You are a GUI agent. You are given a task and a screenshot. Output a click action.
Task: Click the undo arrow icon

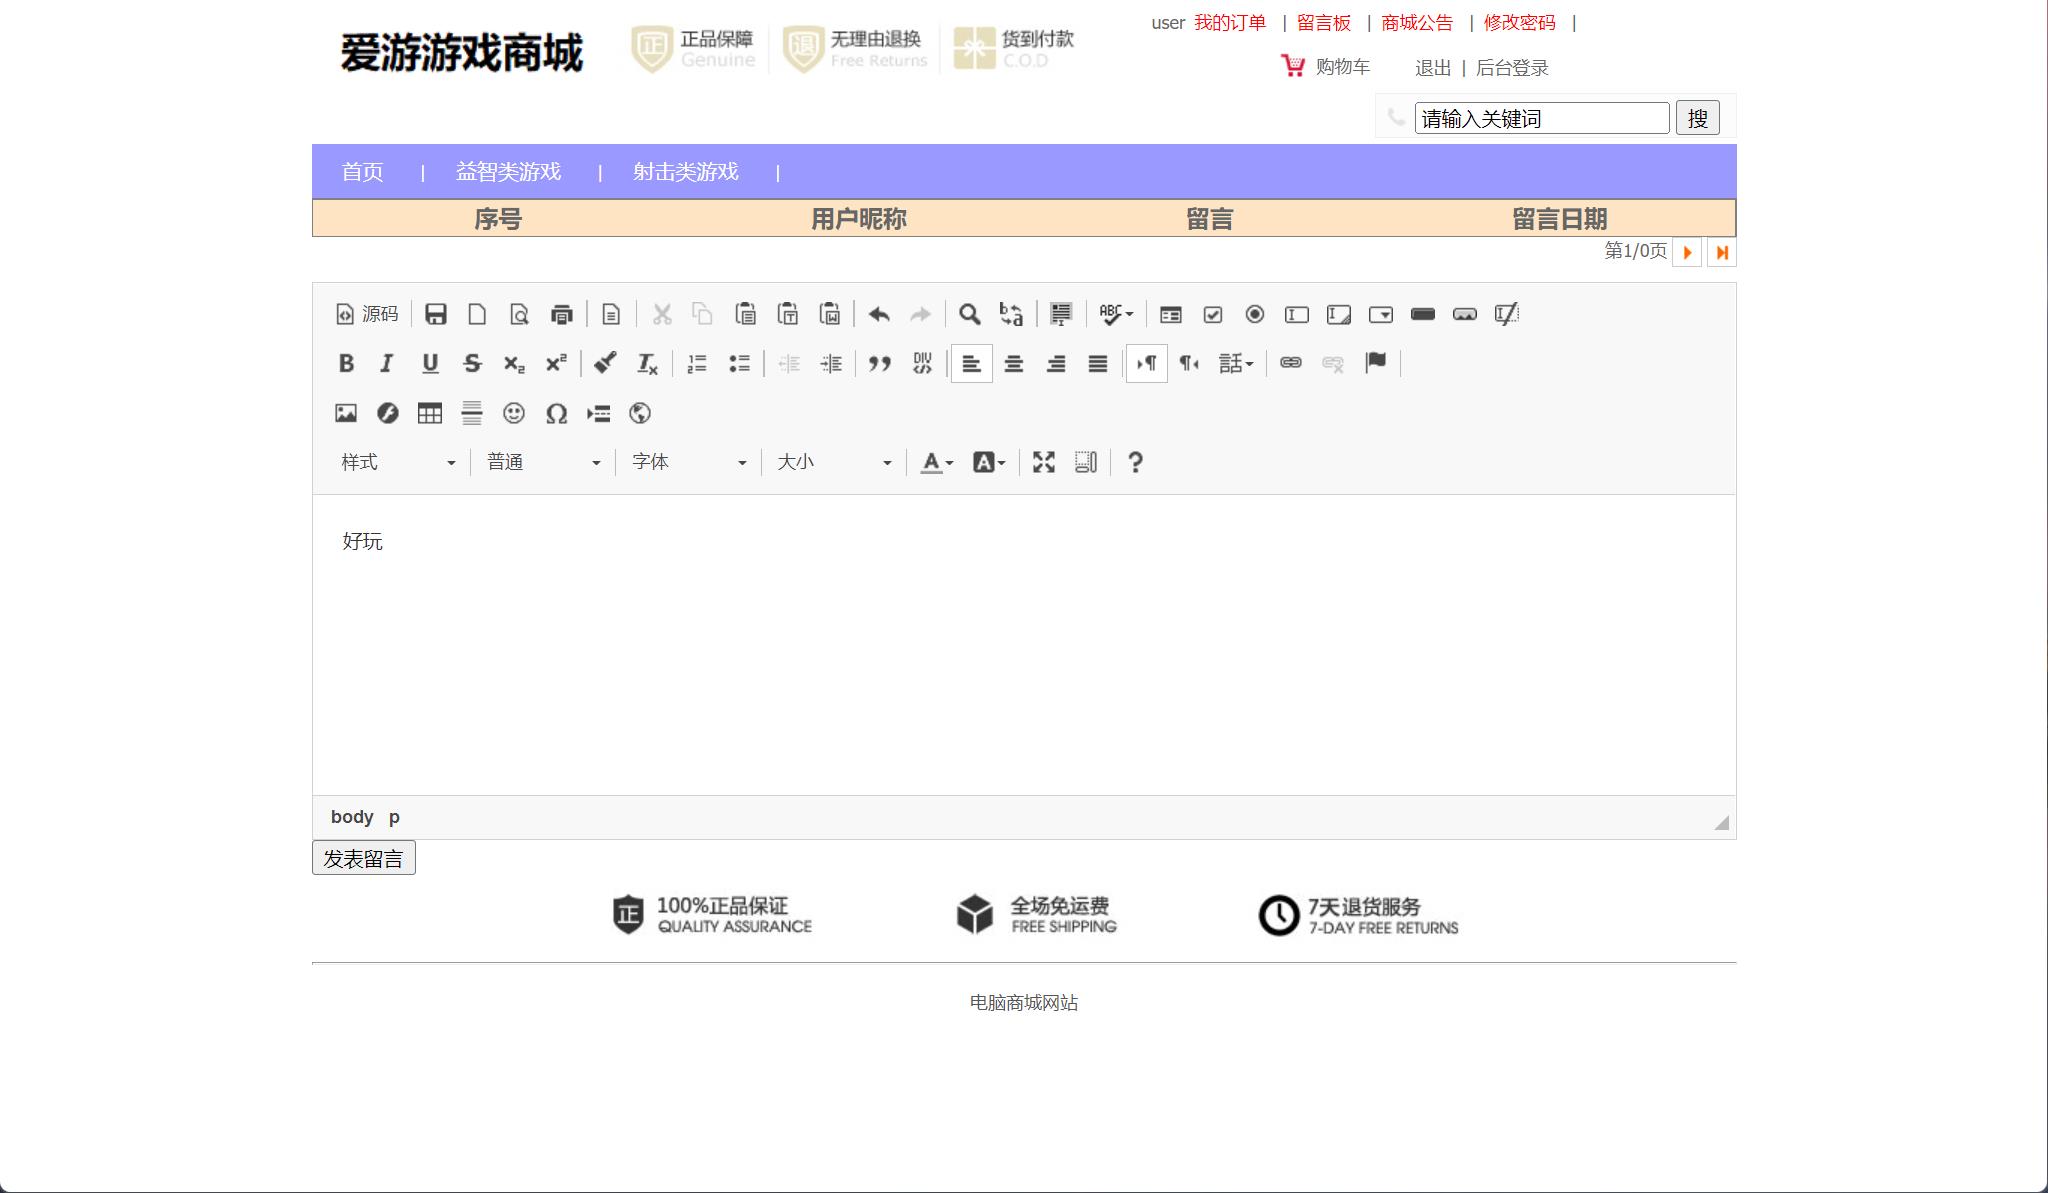[878, 313]
